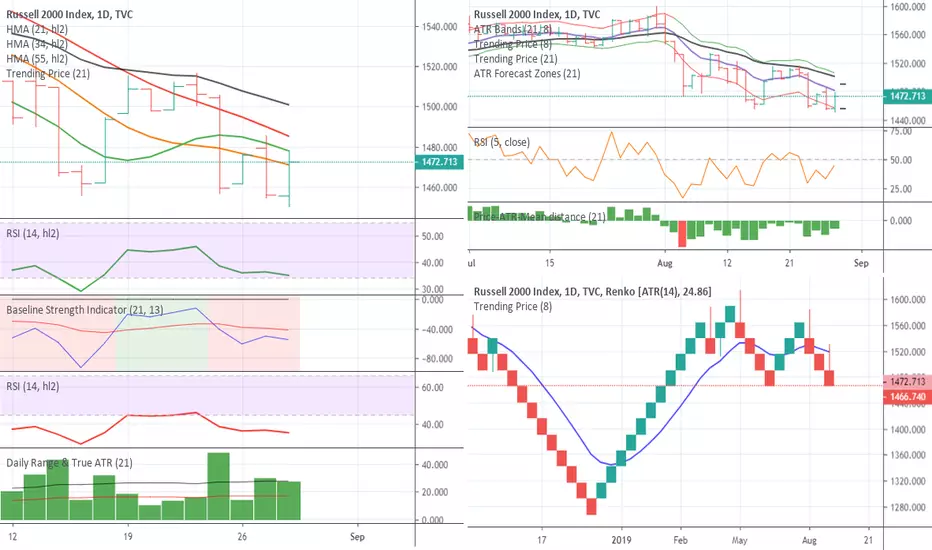Screen dimensions: 932x550
Task: Click the 1472.713 price label on ATR Bands chart
Action: point(908,96)
